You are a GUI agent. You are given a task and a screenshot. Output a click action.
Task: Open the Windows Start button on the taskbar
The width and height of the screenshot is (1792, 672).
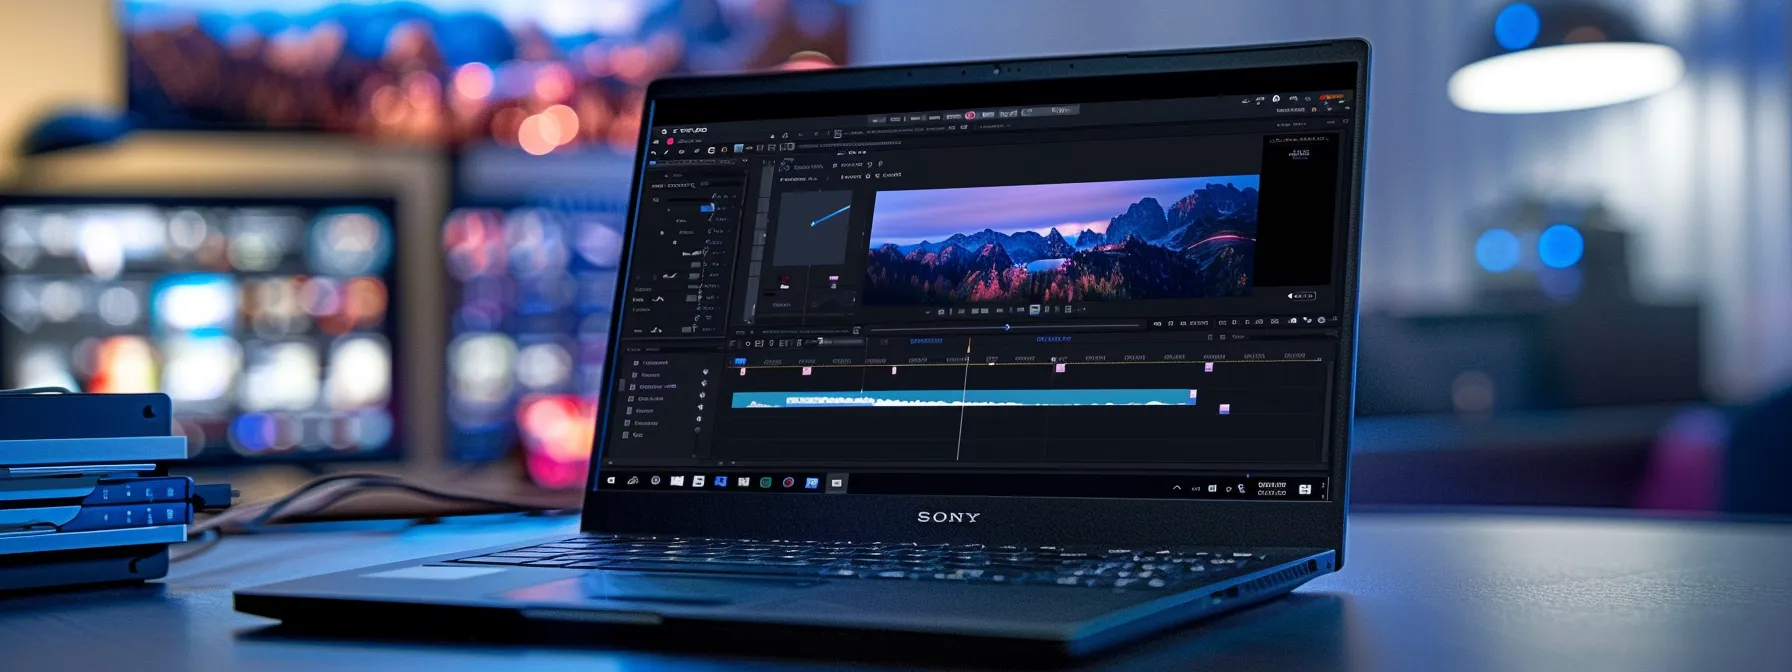click(611, 481)
